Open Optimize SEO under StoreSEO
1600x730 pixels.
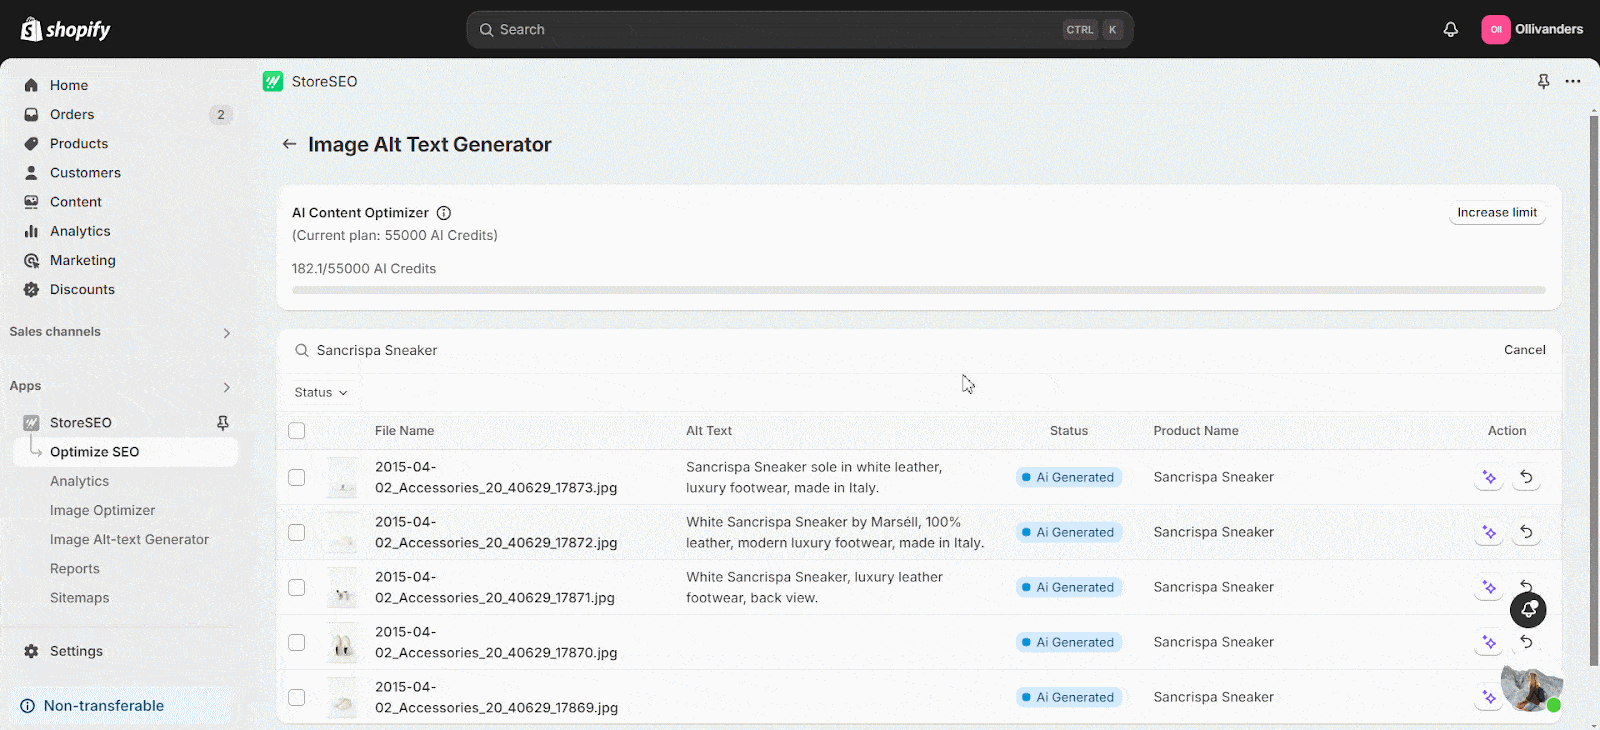click(x=125, y=452)
